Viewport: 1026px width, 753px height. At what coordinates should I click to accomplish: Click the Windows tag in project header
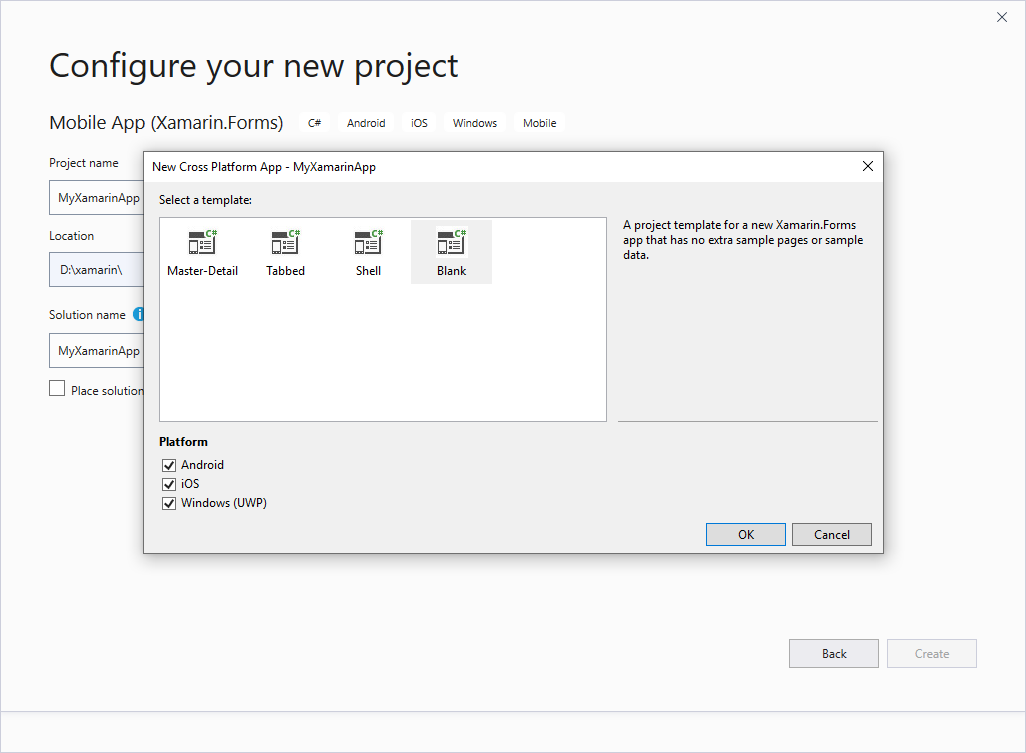(x=475, y=123)
